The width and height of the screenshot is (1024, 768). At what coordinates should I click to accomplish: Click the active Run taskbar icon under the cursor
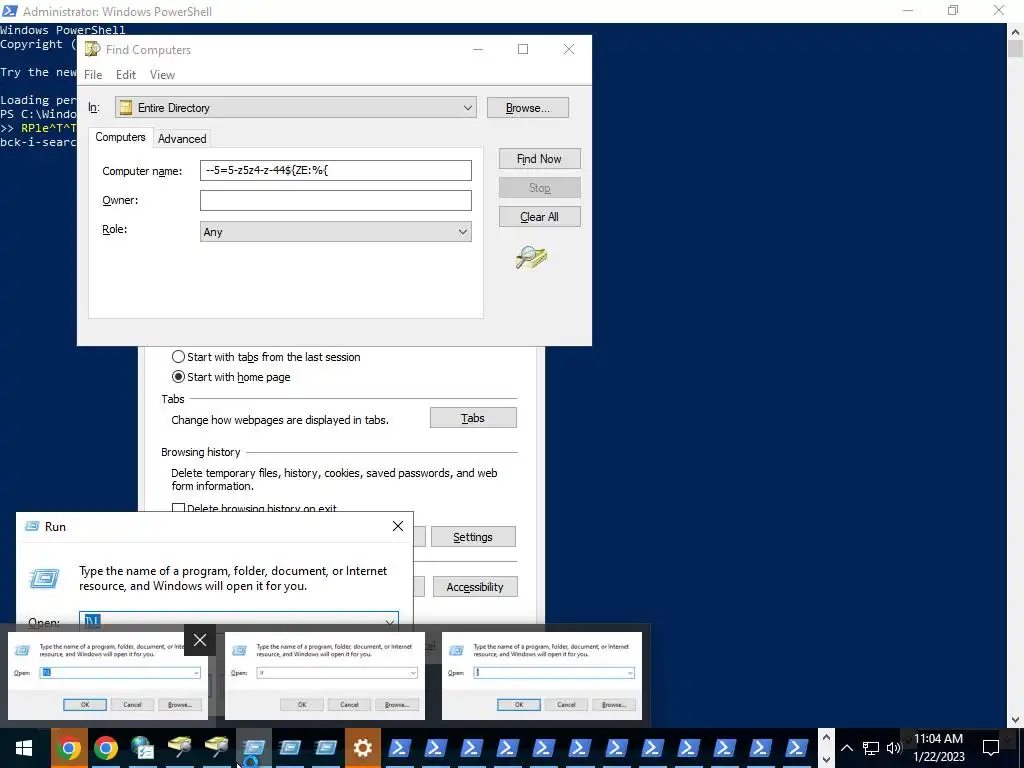253,748
